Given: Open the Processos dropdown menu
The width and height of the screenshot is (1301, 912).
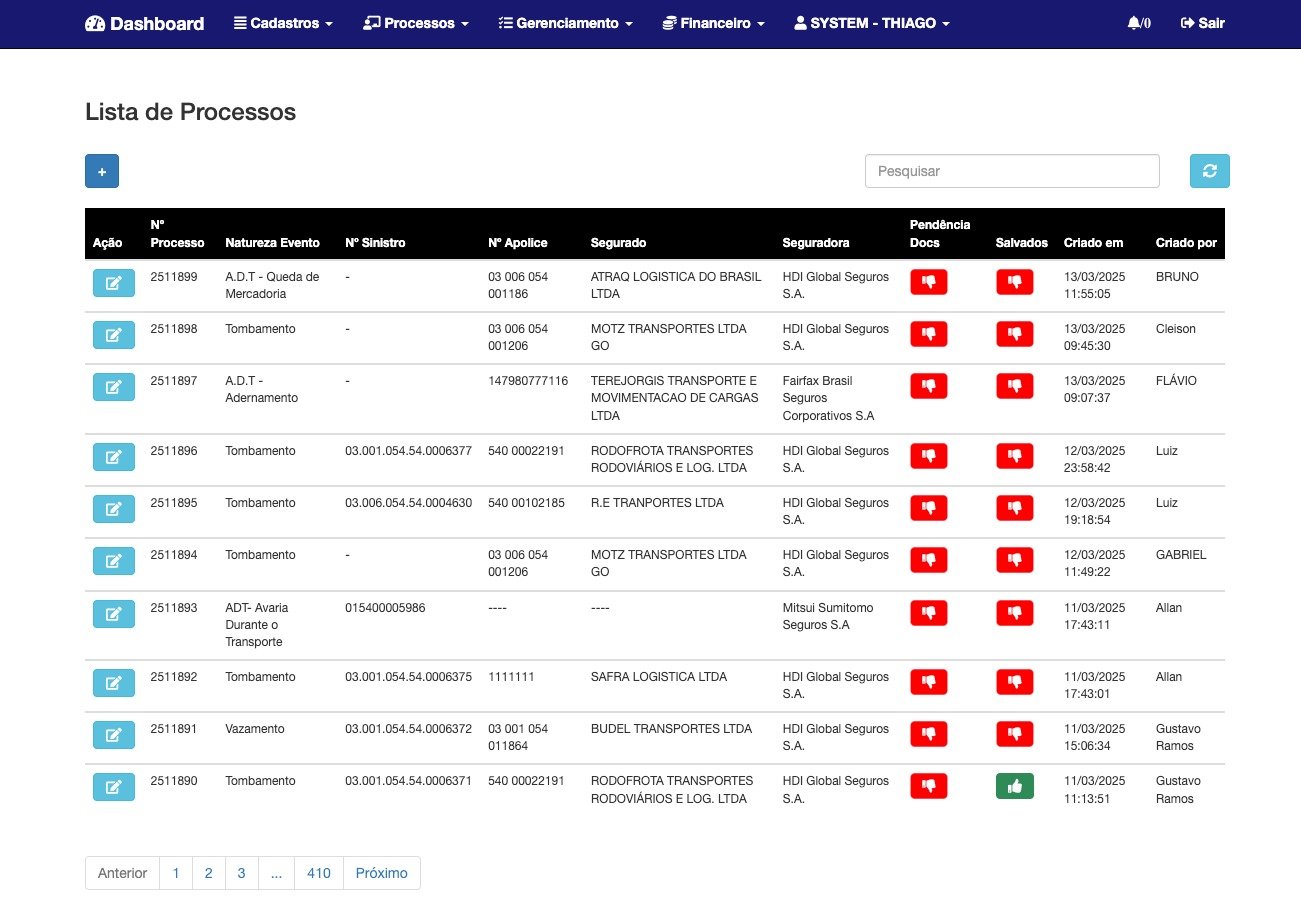Looking at the screenshot, I should click(x=416, y=23).
